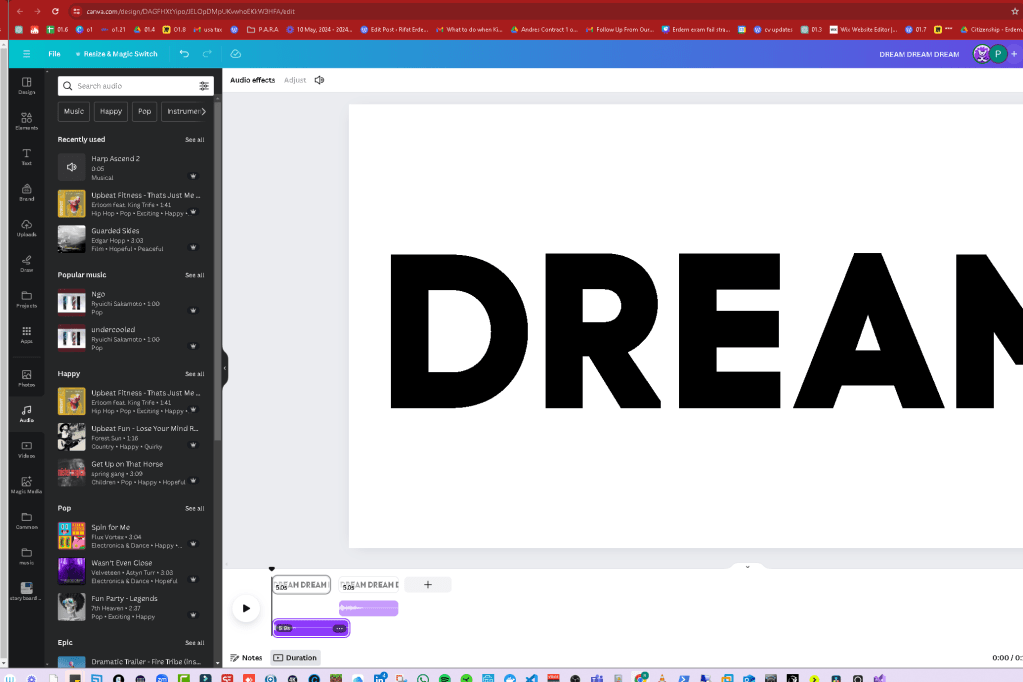
Task: Select Fun Party - Legends track
Action: (129, 607)
